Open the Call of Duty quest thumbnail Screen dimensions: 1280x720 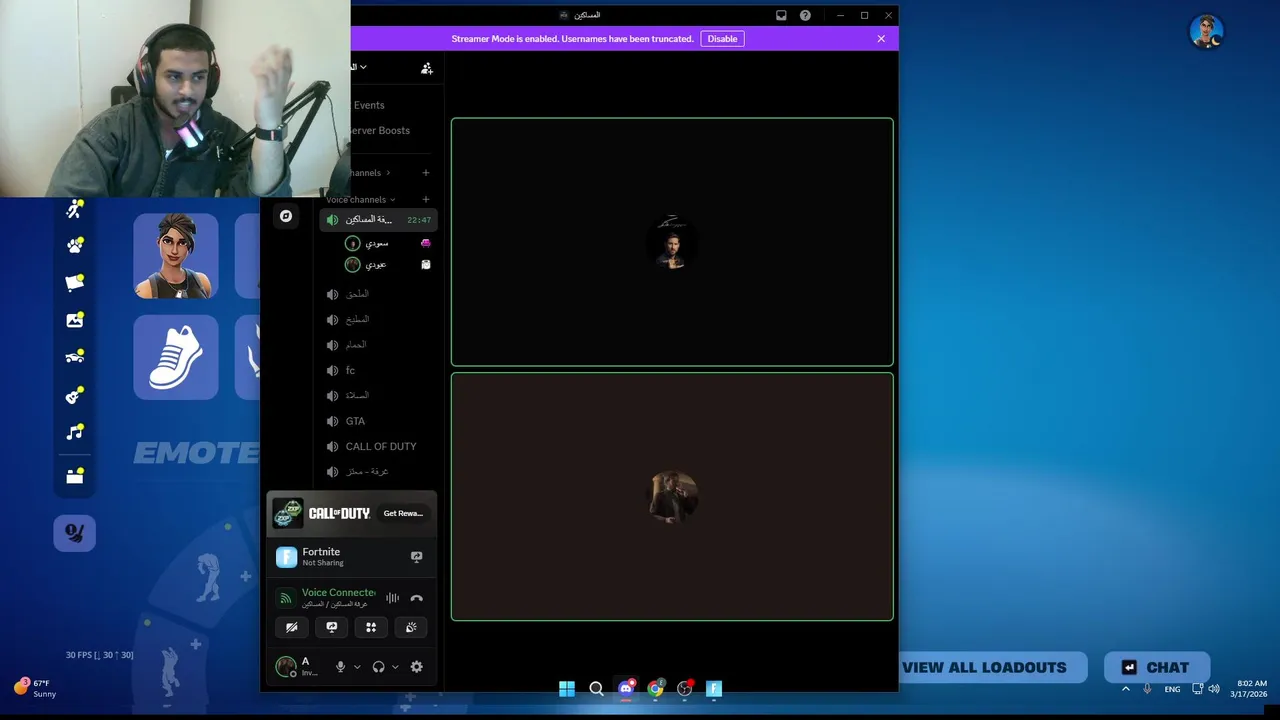point(288,513)
